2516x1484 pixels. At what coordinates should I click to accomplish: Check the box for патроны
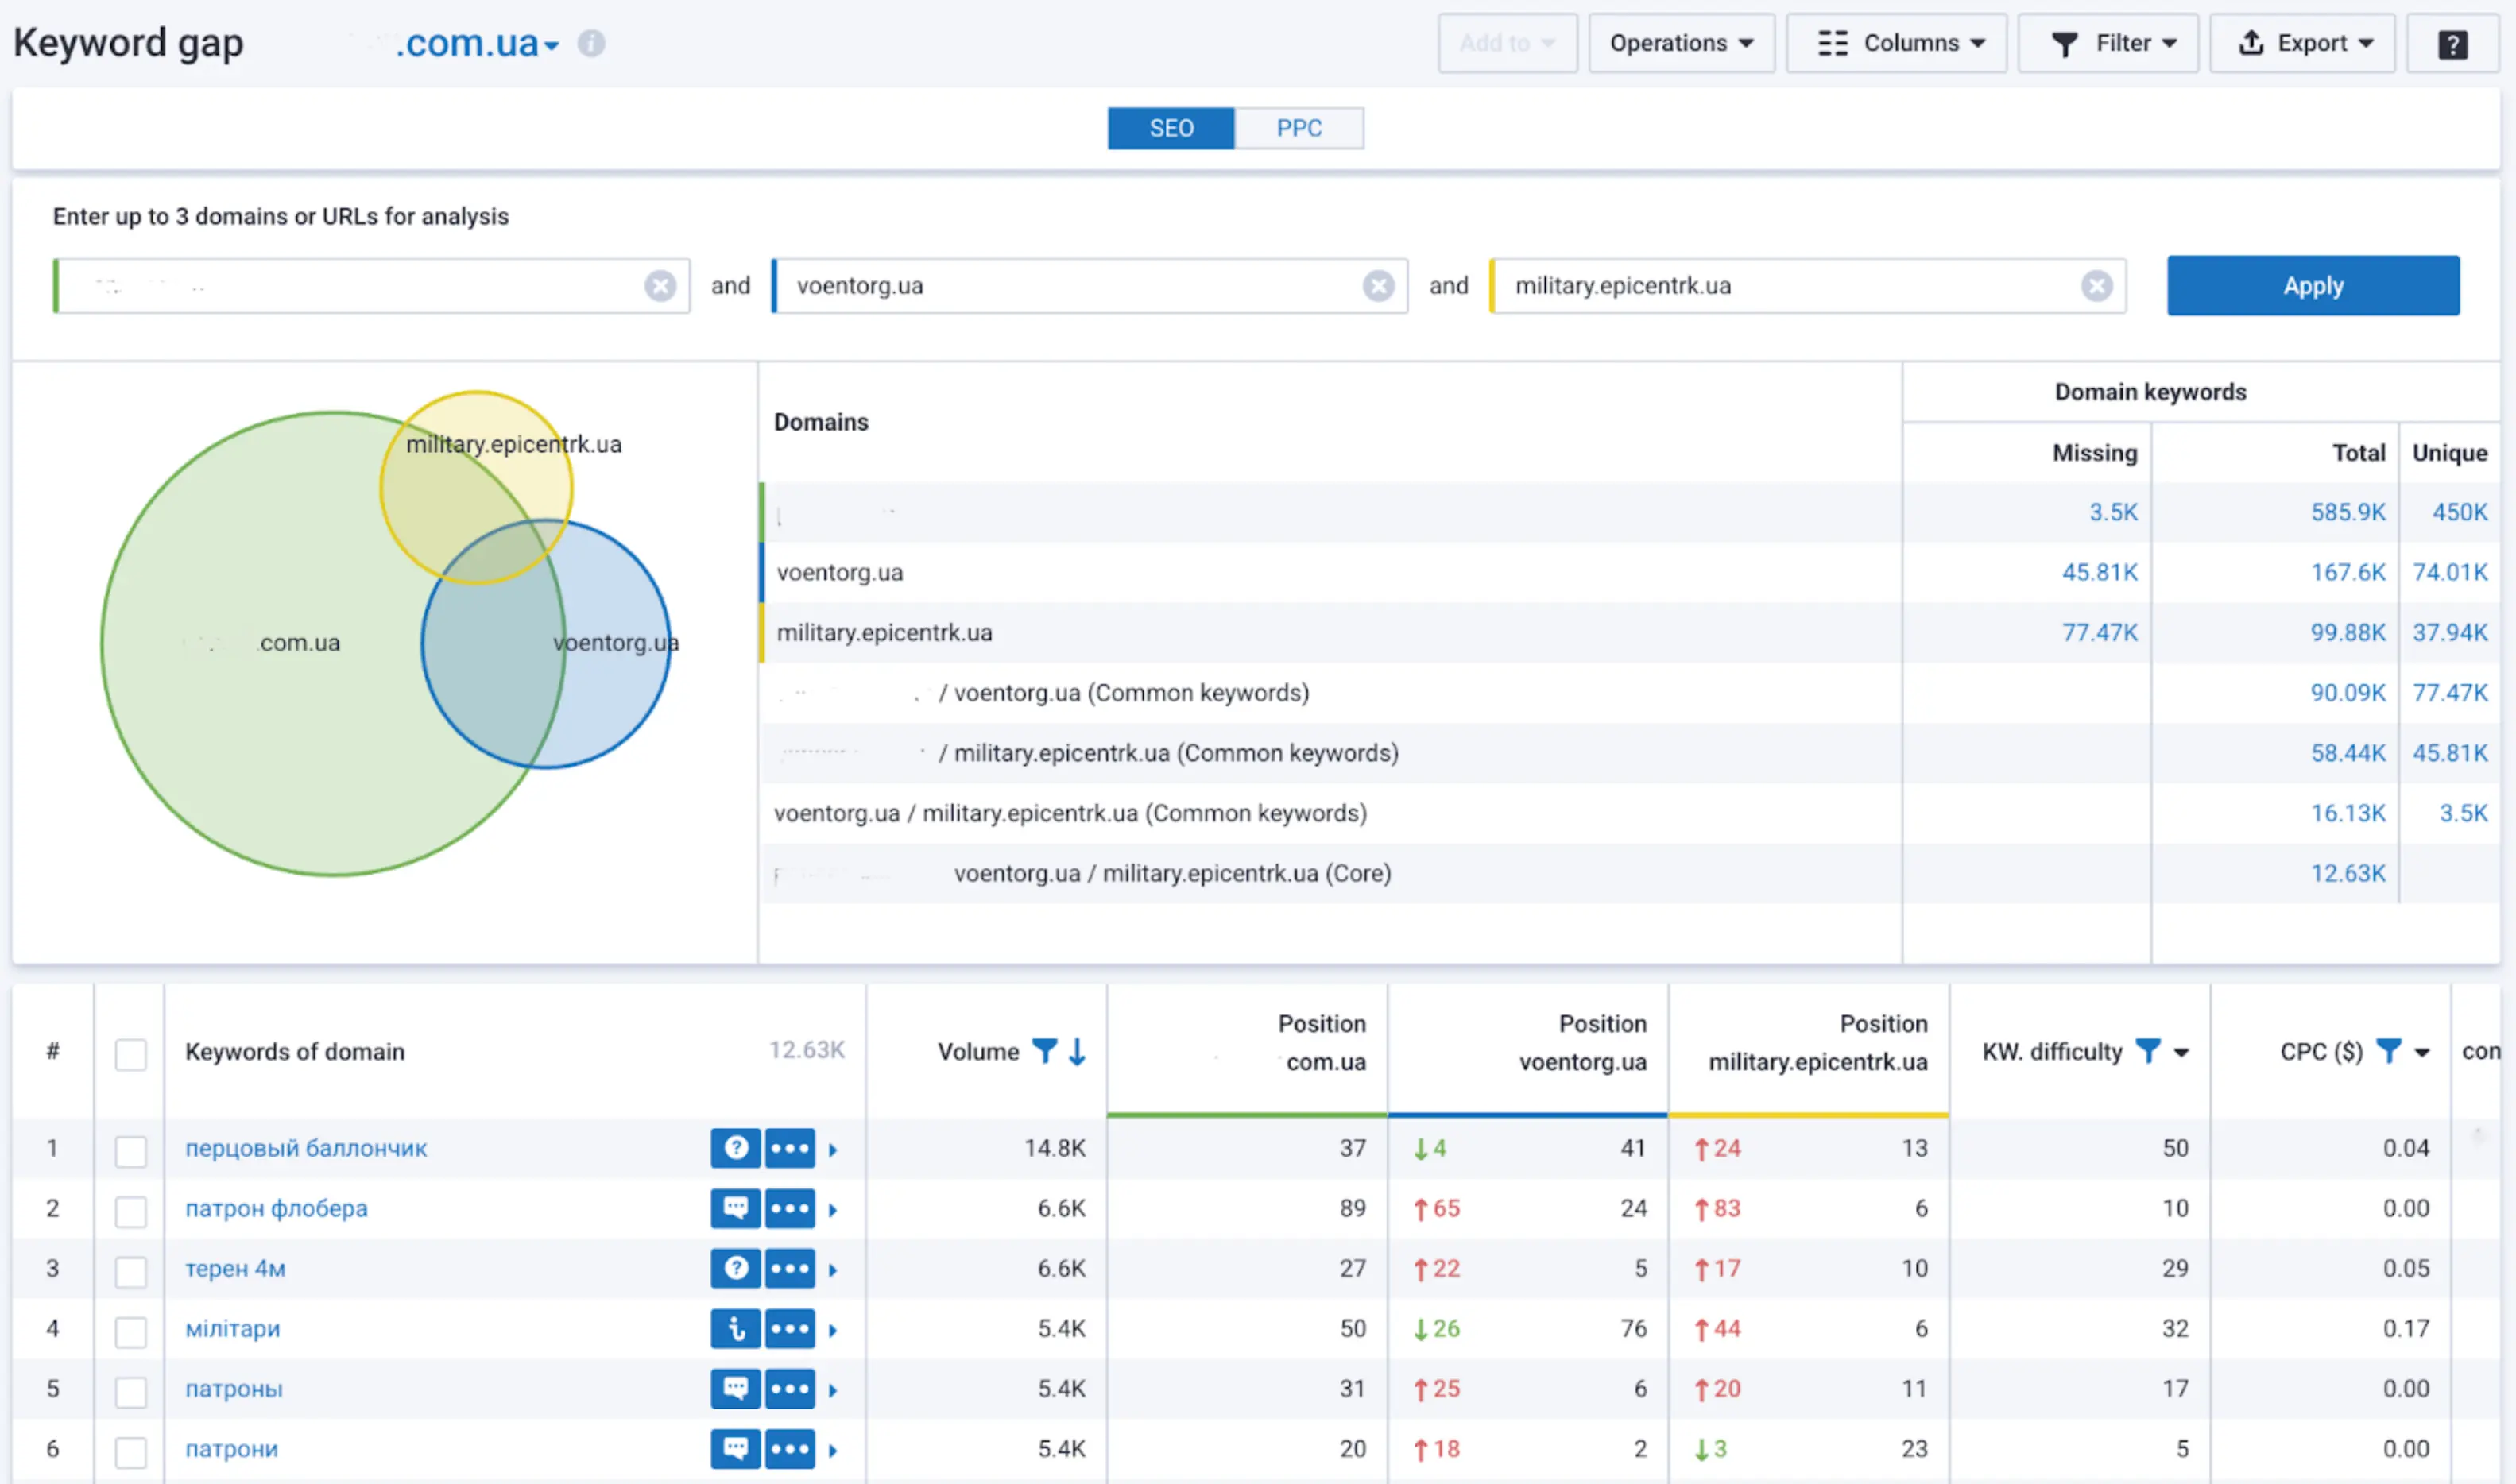(x=131, y=1391)
